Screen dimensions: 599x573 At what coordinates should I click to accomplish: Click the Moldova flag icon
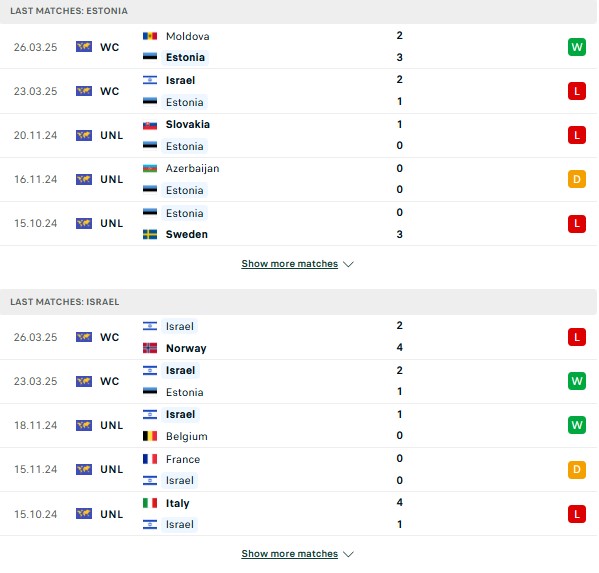[150, 36]
